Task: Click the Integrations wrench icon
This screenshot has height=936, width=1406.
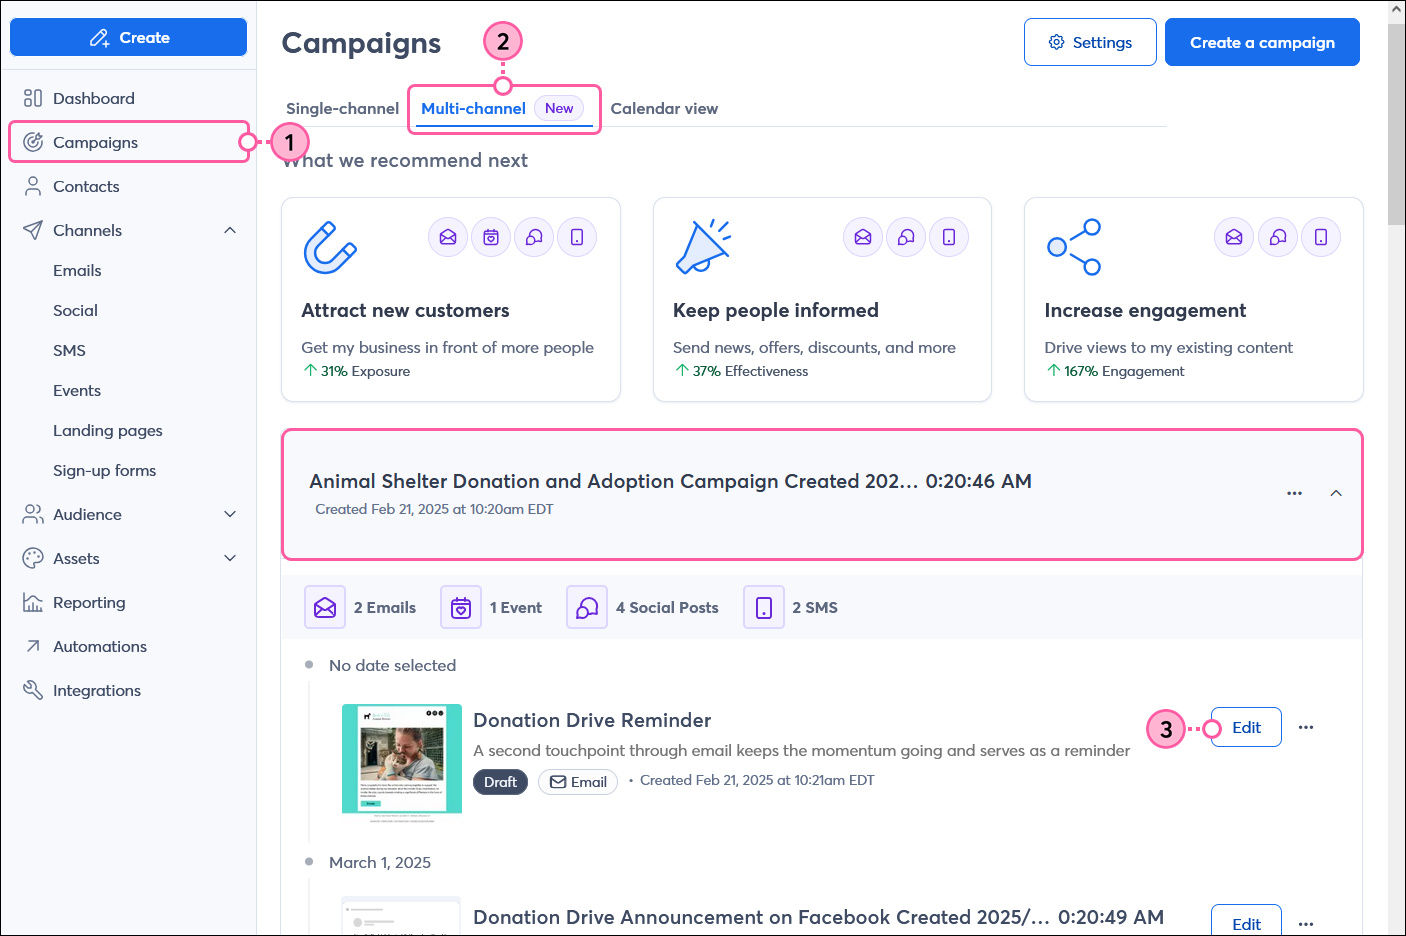Action: pyautogui.click(x=31, y=690)
